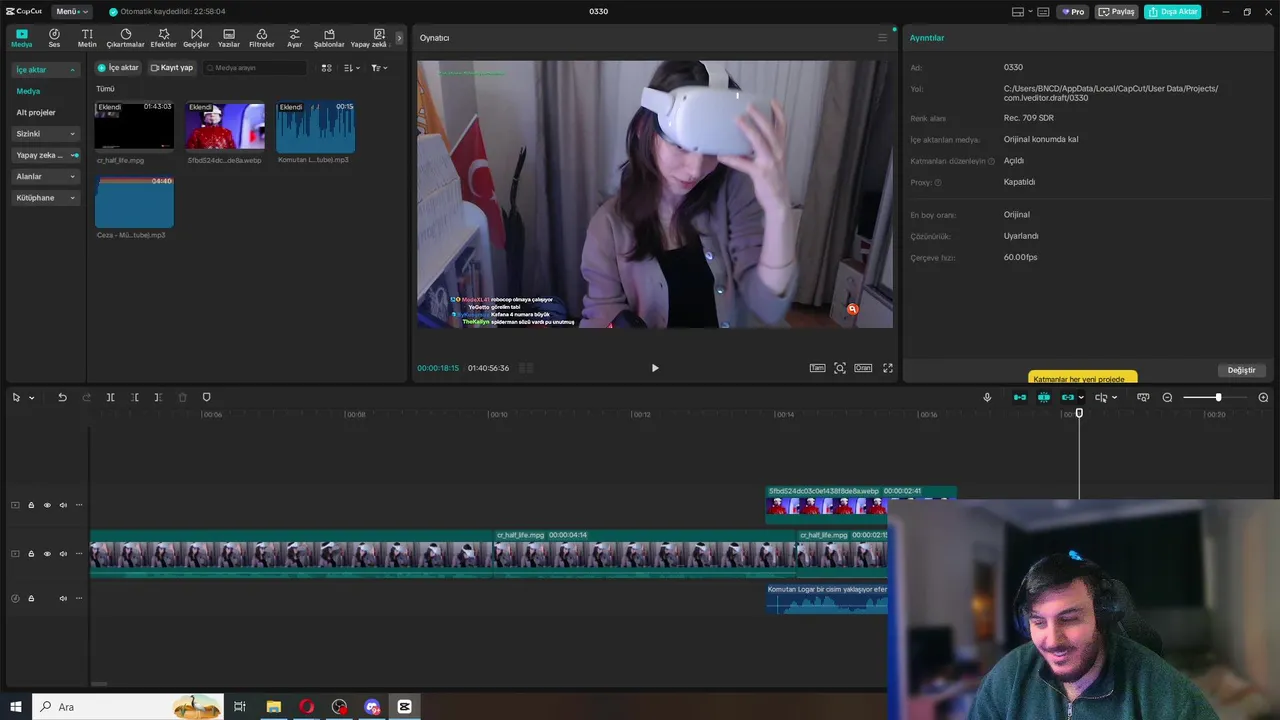
Task: Lock the Komutan Logar audio track
Action: [x=31, y=598]
